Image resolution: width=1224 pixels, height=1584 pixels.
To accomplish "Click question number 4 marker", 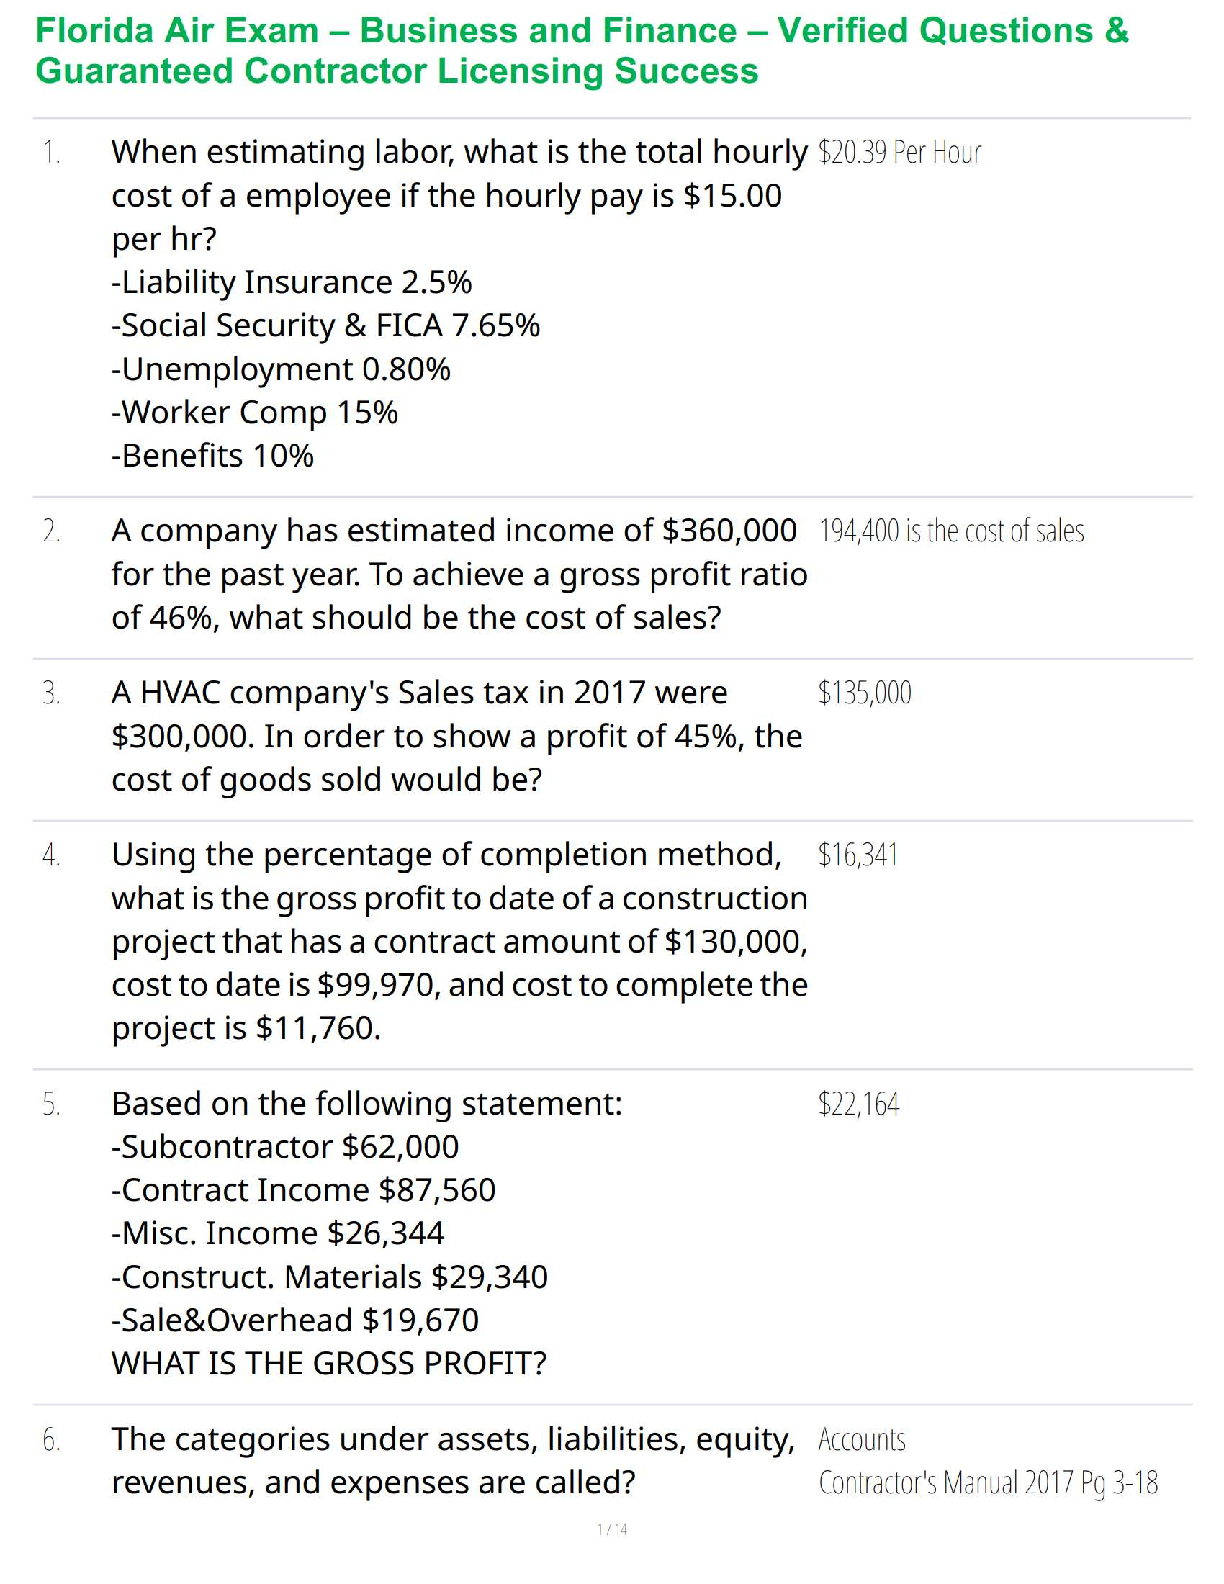I will point(51,855).
